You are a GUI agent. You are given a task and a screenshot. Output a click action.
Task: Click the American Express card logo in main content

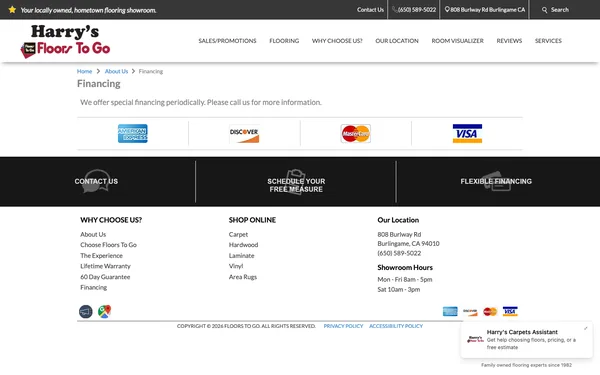pos(132,134)
